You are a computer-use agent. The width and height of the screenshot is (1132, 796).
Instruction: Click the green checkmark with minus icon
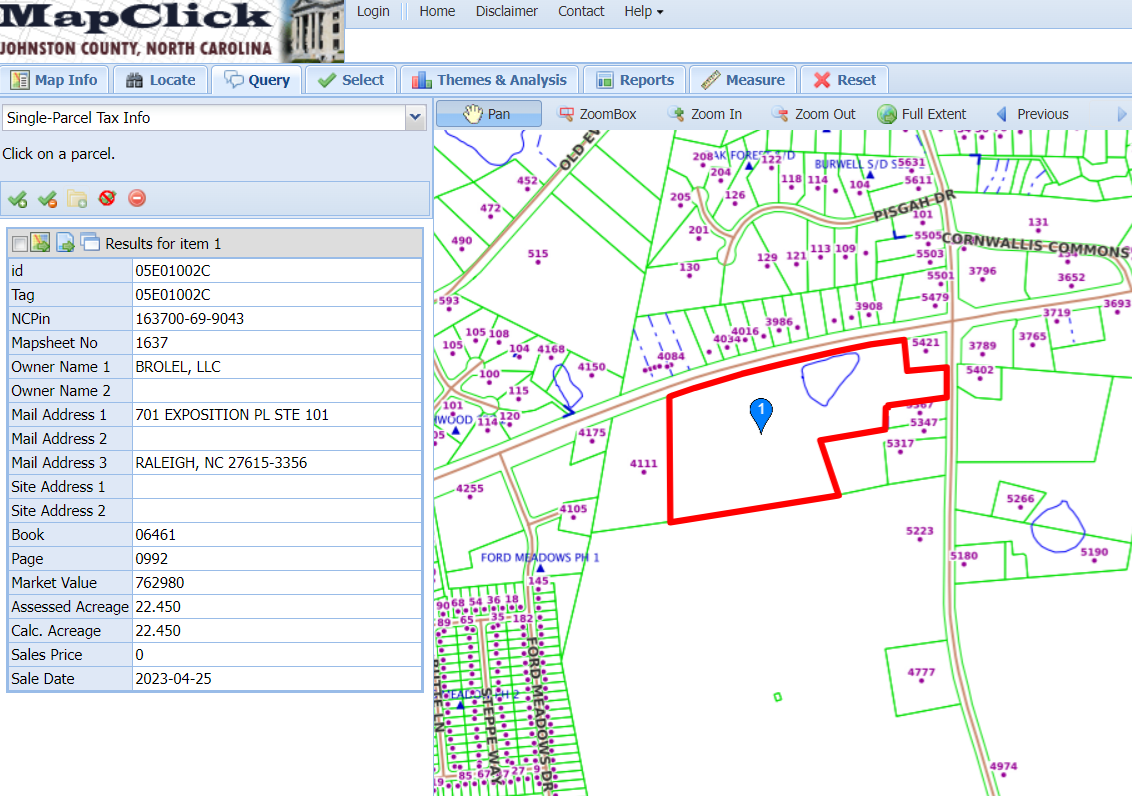[x=47, y=198]
